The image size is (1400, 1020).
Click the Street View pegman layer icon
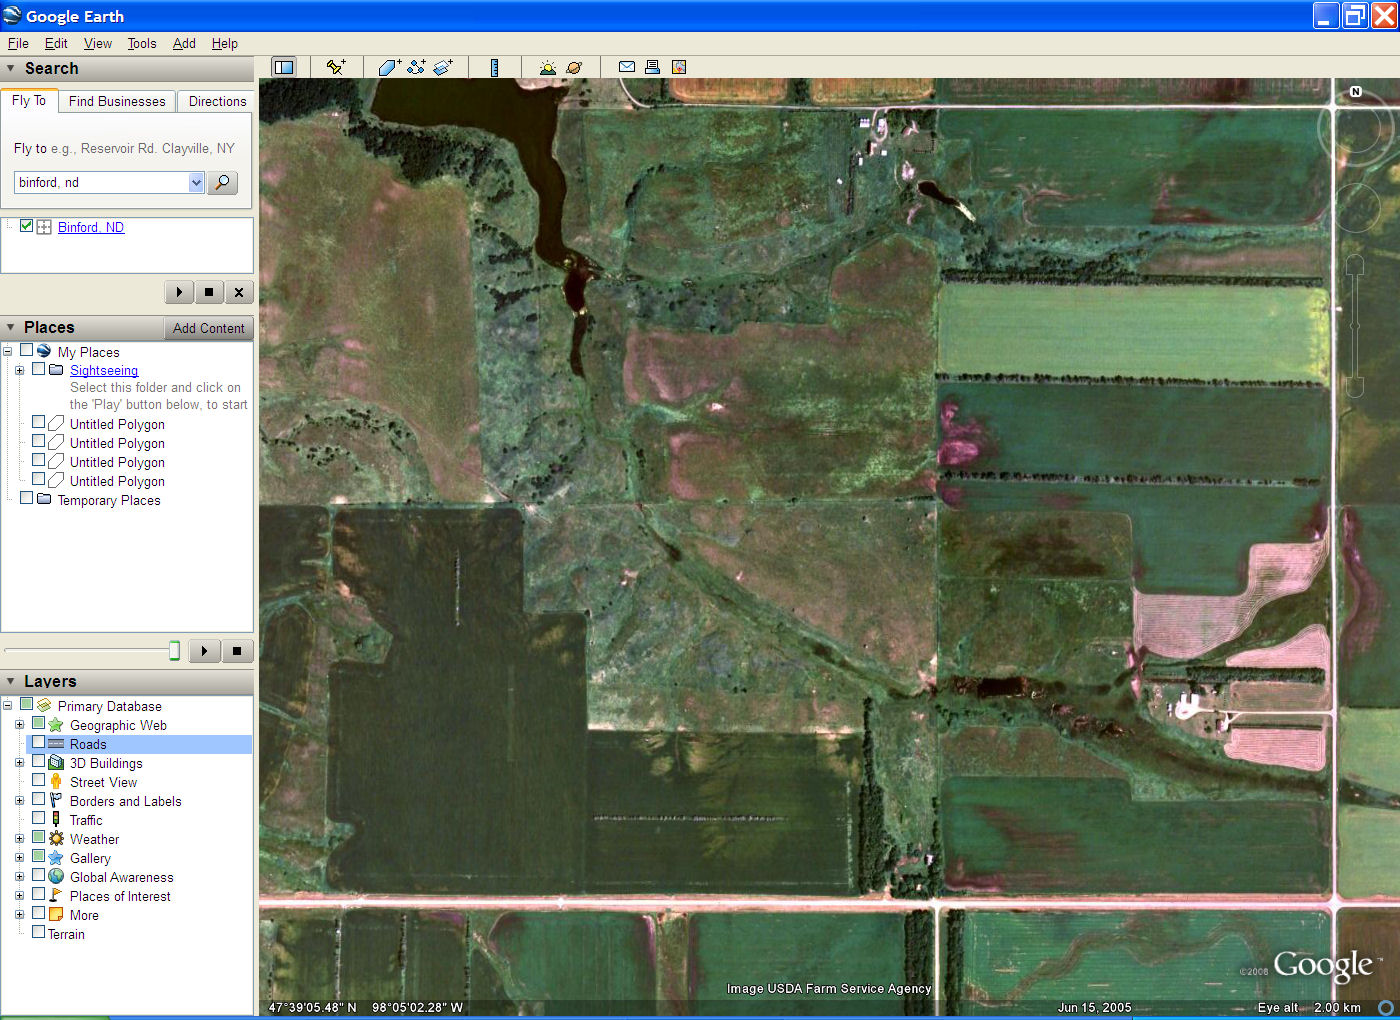[x=56, y=782]
